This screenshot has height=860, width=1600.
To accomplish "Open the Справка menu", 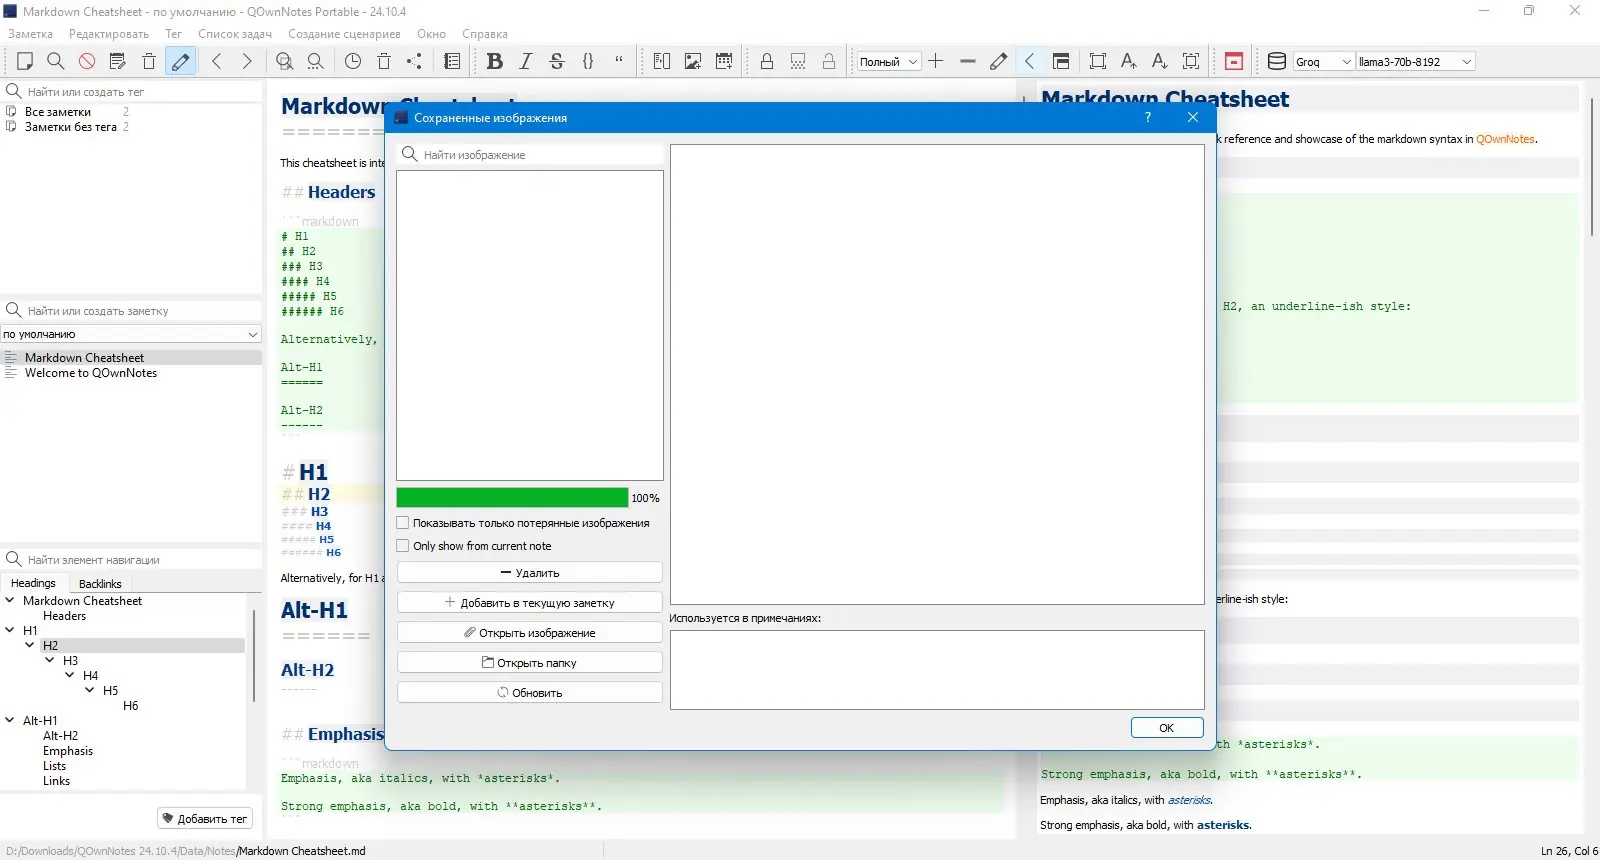I will pos(485,34).
